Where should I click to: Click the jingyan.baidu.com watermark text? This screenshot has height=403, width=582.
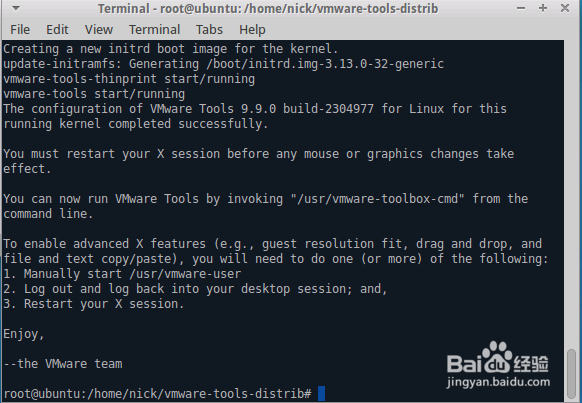point(498,382)
